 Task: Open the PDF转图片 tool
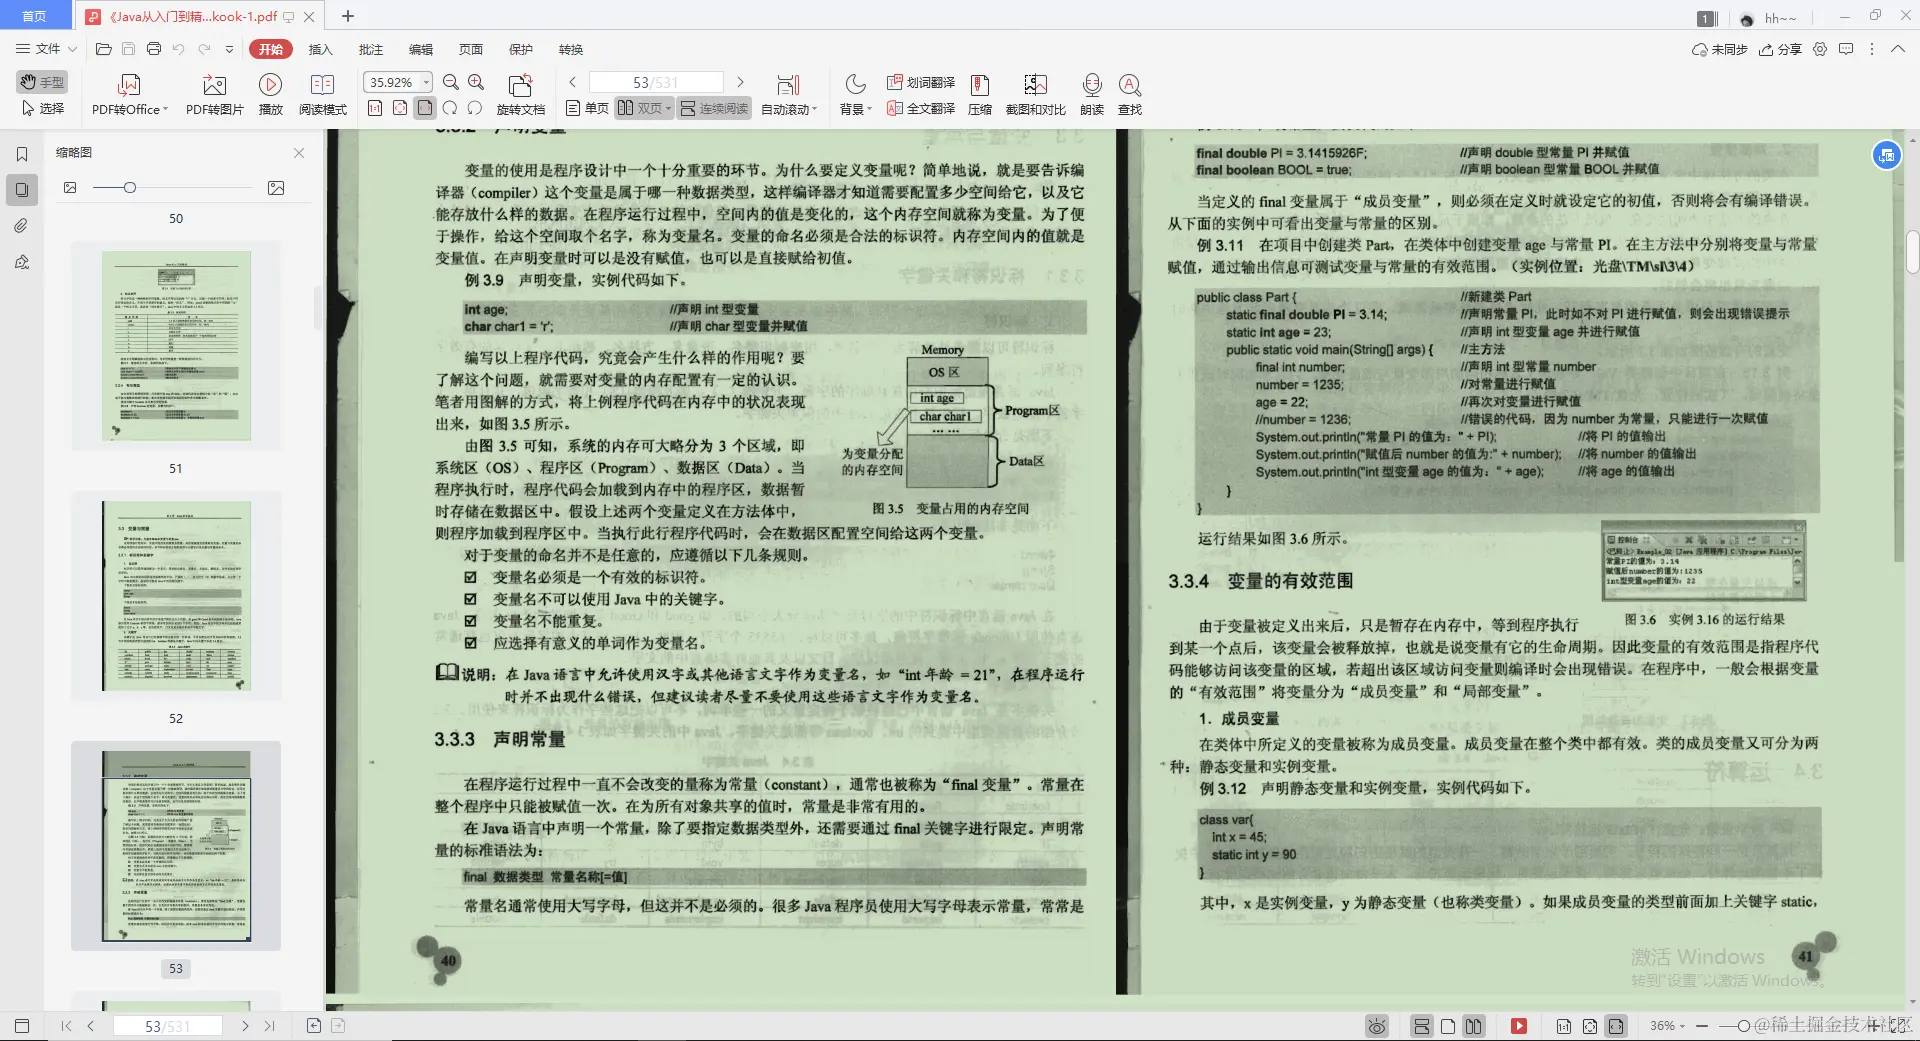[x=212, y=93]
